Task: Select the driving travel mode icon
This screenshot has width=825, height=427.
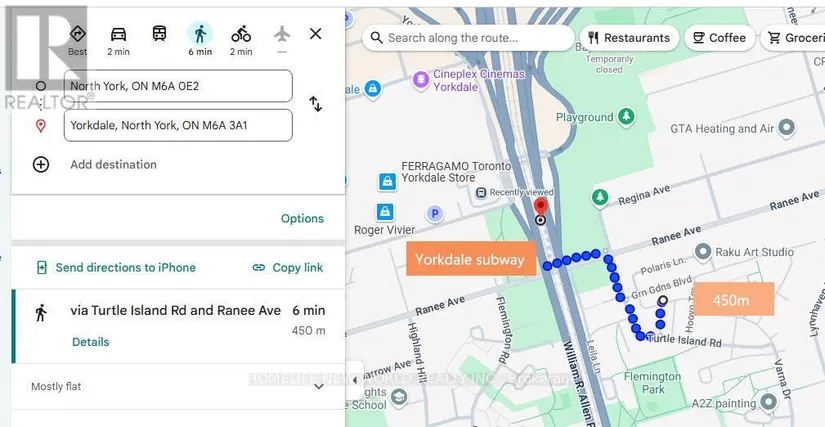Action: tap(118, 35)
